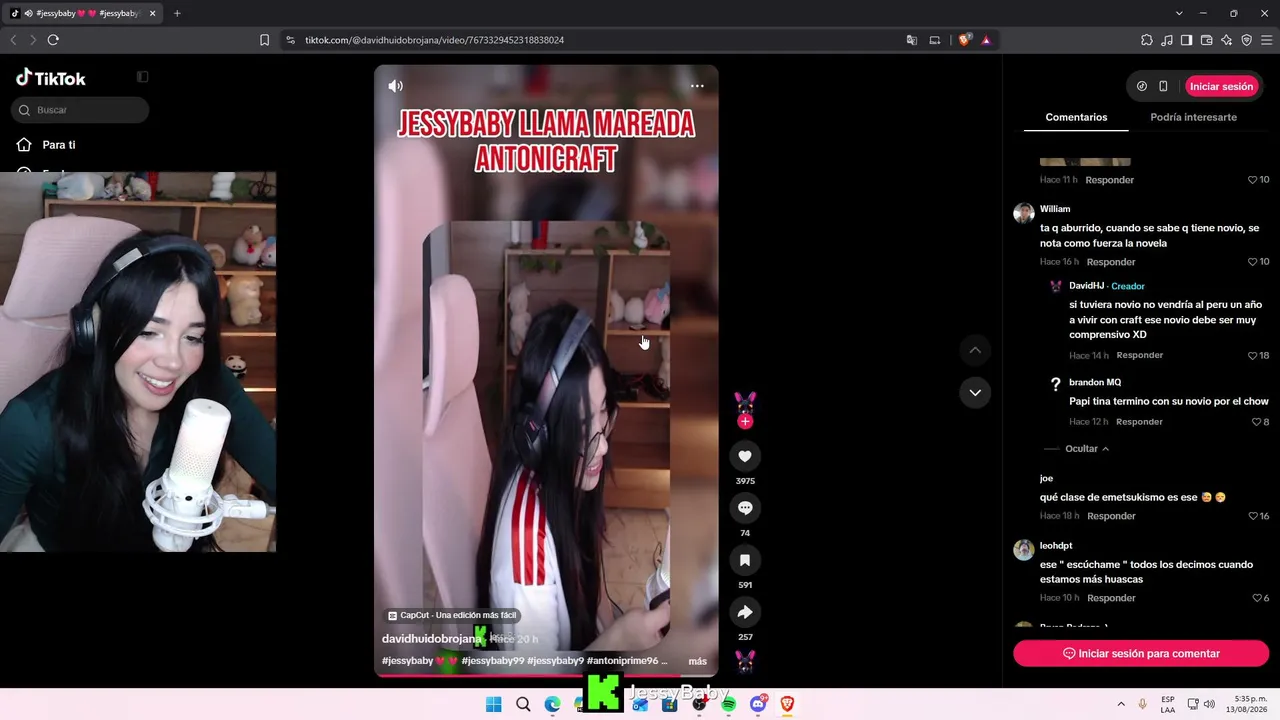The width and height of the screenshot is (1280, 720).
Task: Open the taskbar clock and date
Action: (1249, 704)
